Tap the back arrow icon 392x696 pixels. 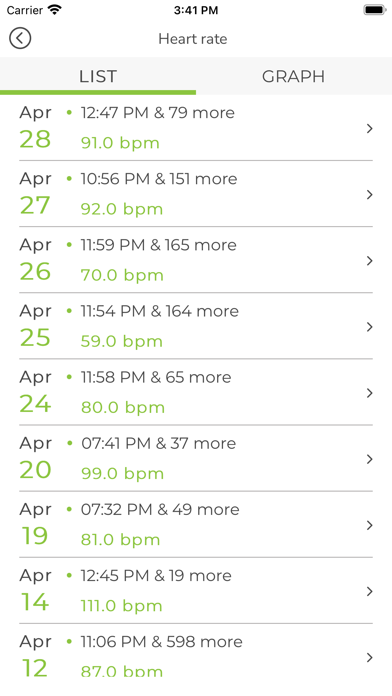[20, 38]
